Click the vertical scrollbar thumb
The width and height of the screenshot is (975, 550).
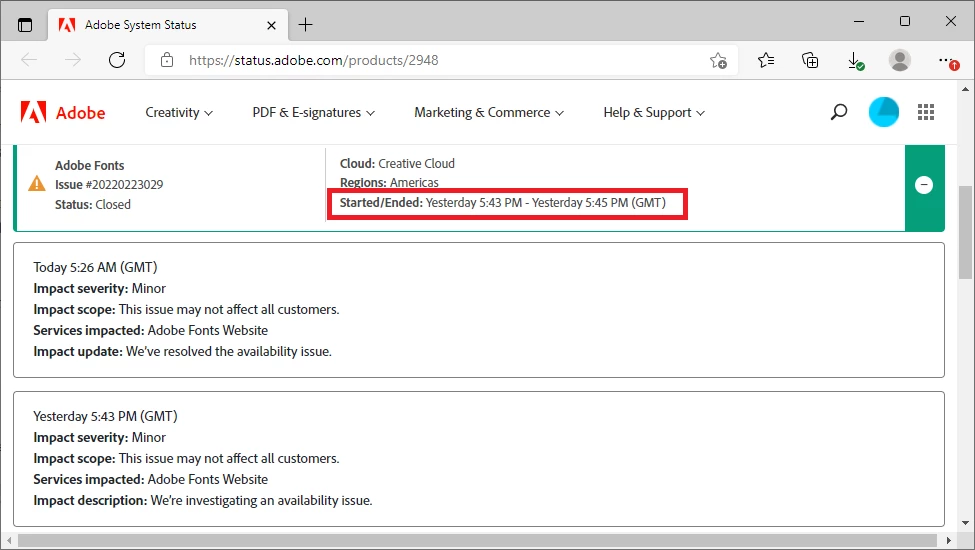pyautogui.click(x=965, y=232)
